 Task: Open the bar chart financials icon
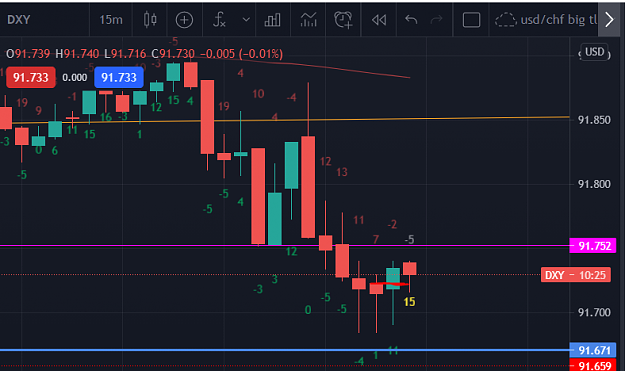pos(273,20)
